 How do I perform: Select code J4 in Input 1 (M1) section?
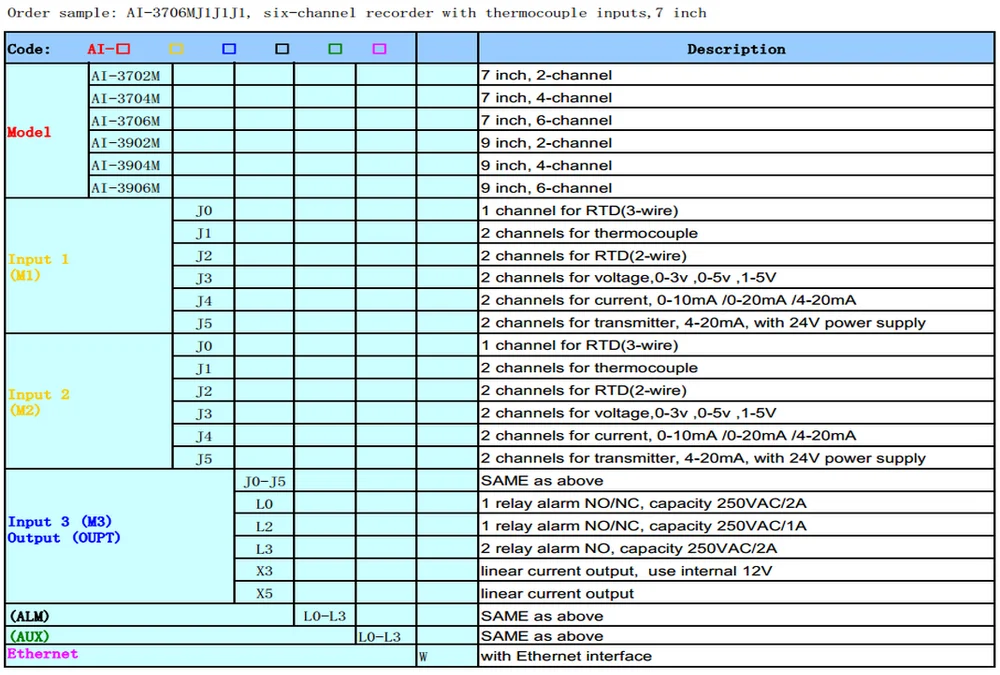(203, 301)
